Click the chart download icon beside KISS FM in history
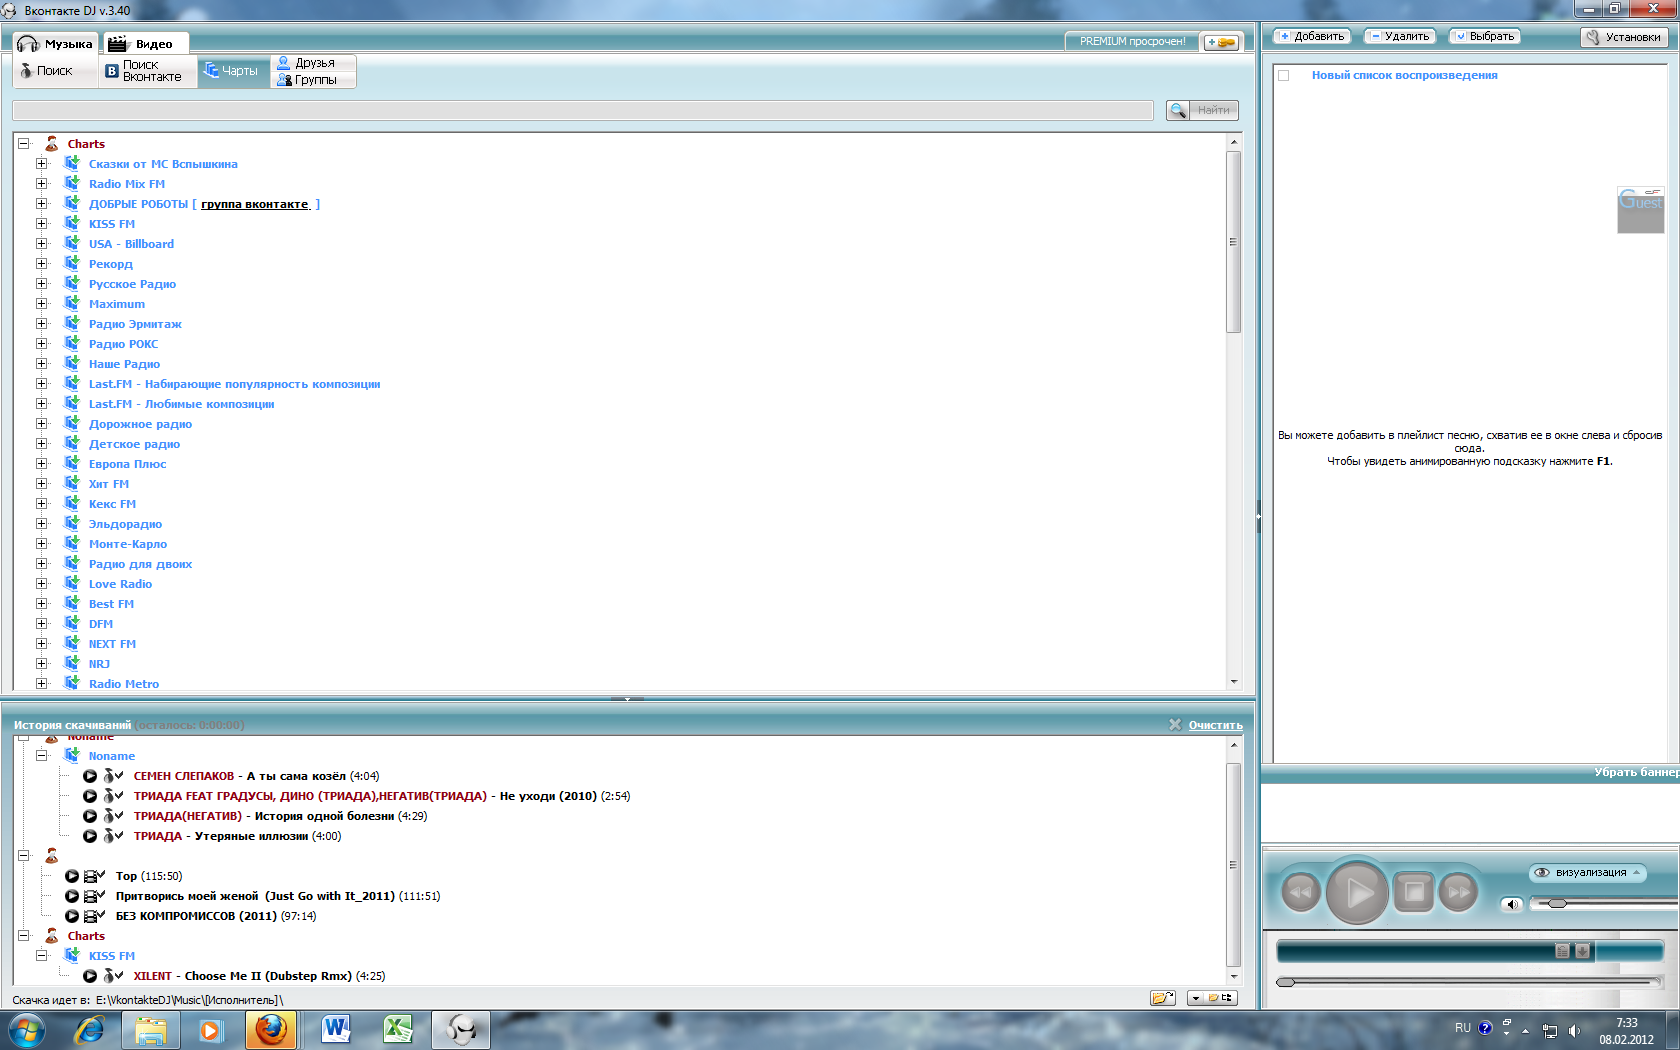Viewport: 1680px width, 1050px height. click(x=72, y=955)
